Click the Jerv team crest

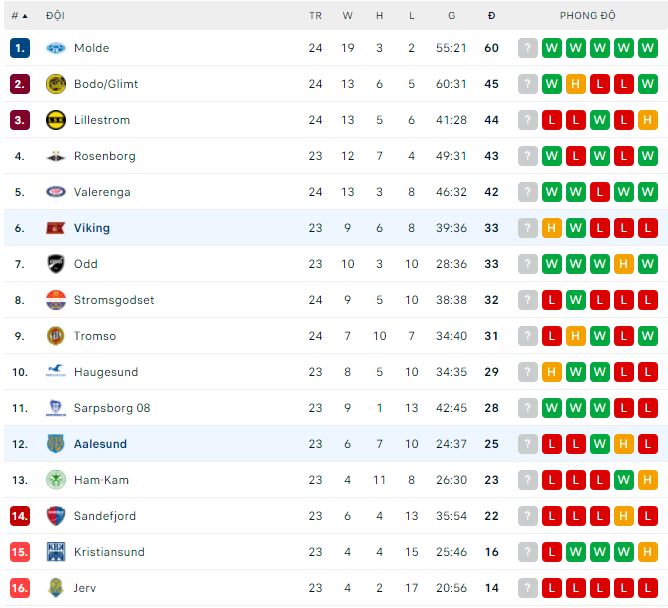56,588
